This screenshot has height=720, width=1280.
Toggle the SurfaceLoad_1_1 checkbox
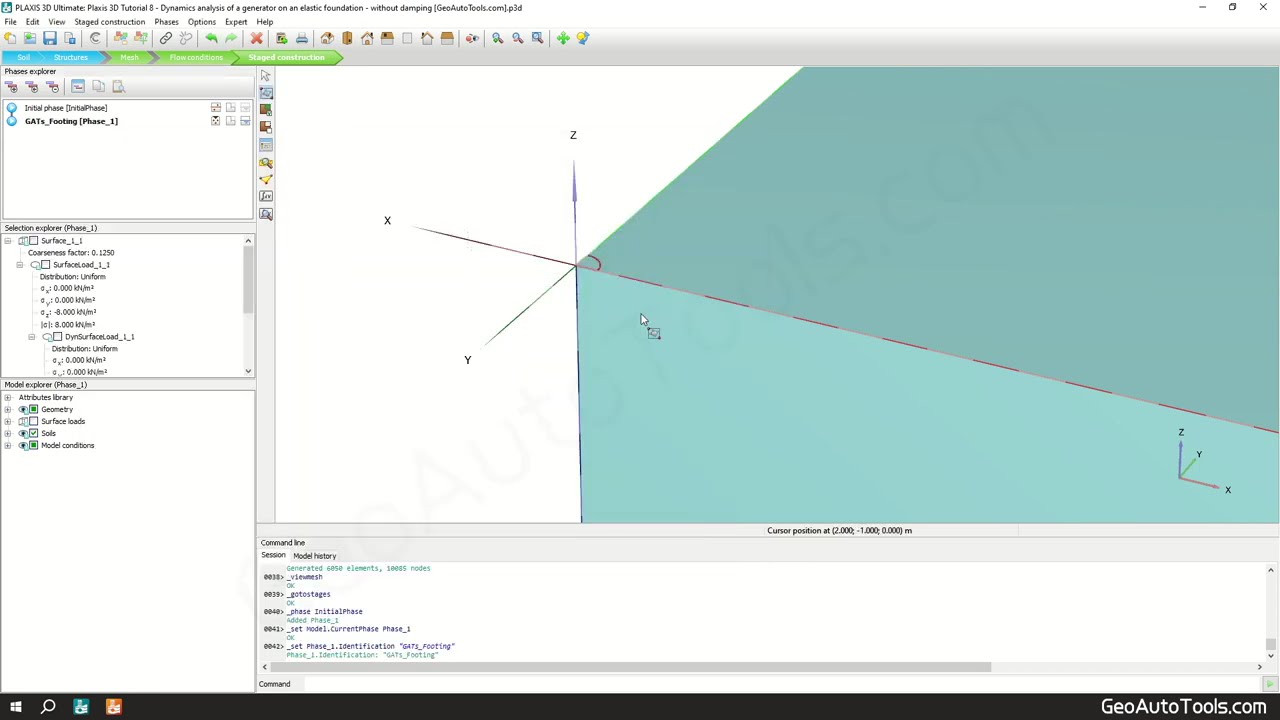pos(45,265)
